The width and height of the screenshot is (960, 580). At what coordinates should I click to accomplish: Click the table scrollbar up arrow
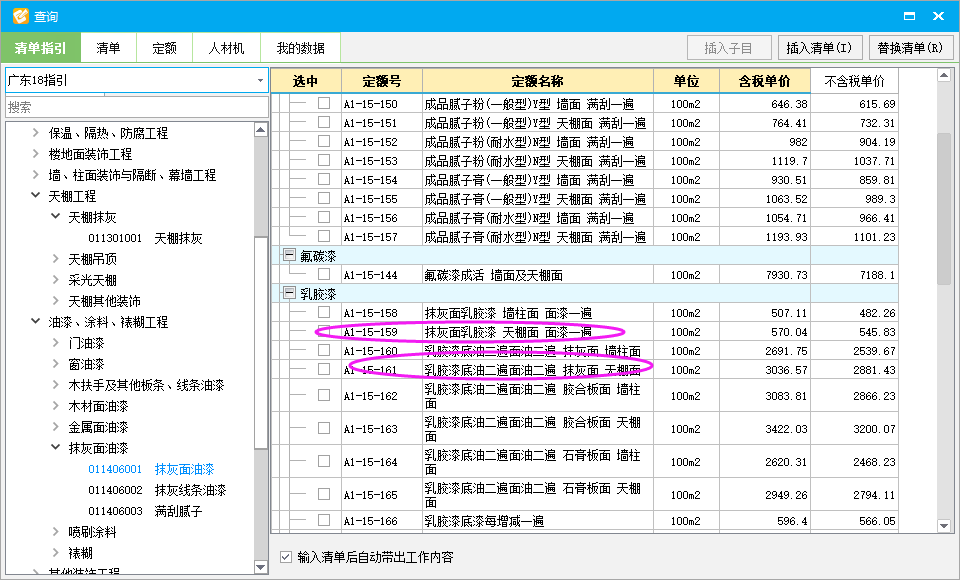pos(943,75)
